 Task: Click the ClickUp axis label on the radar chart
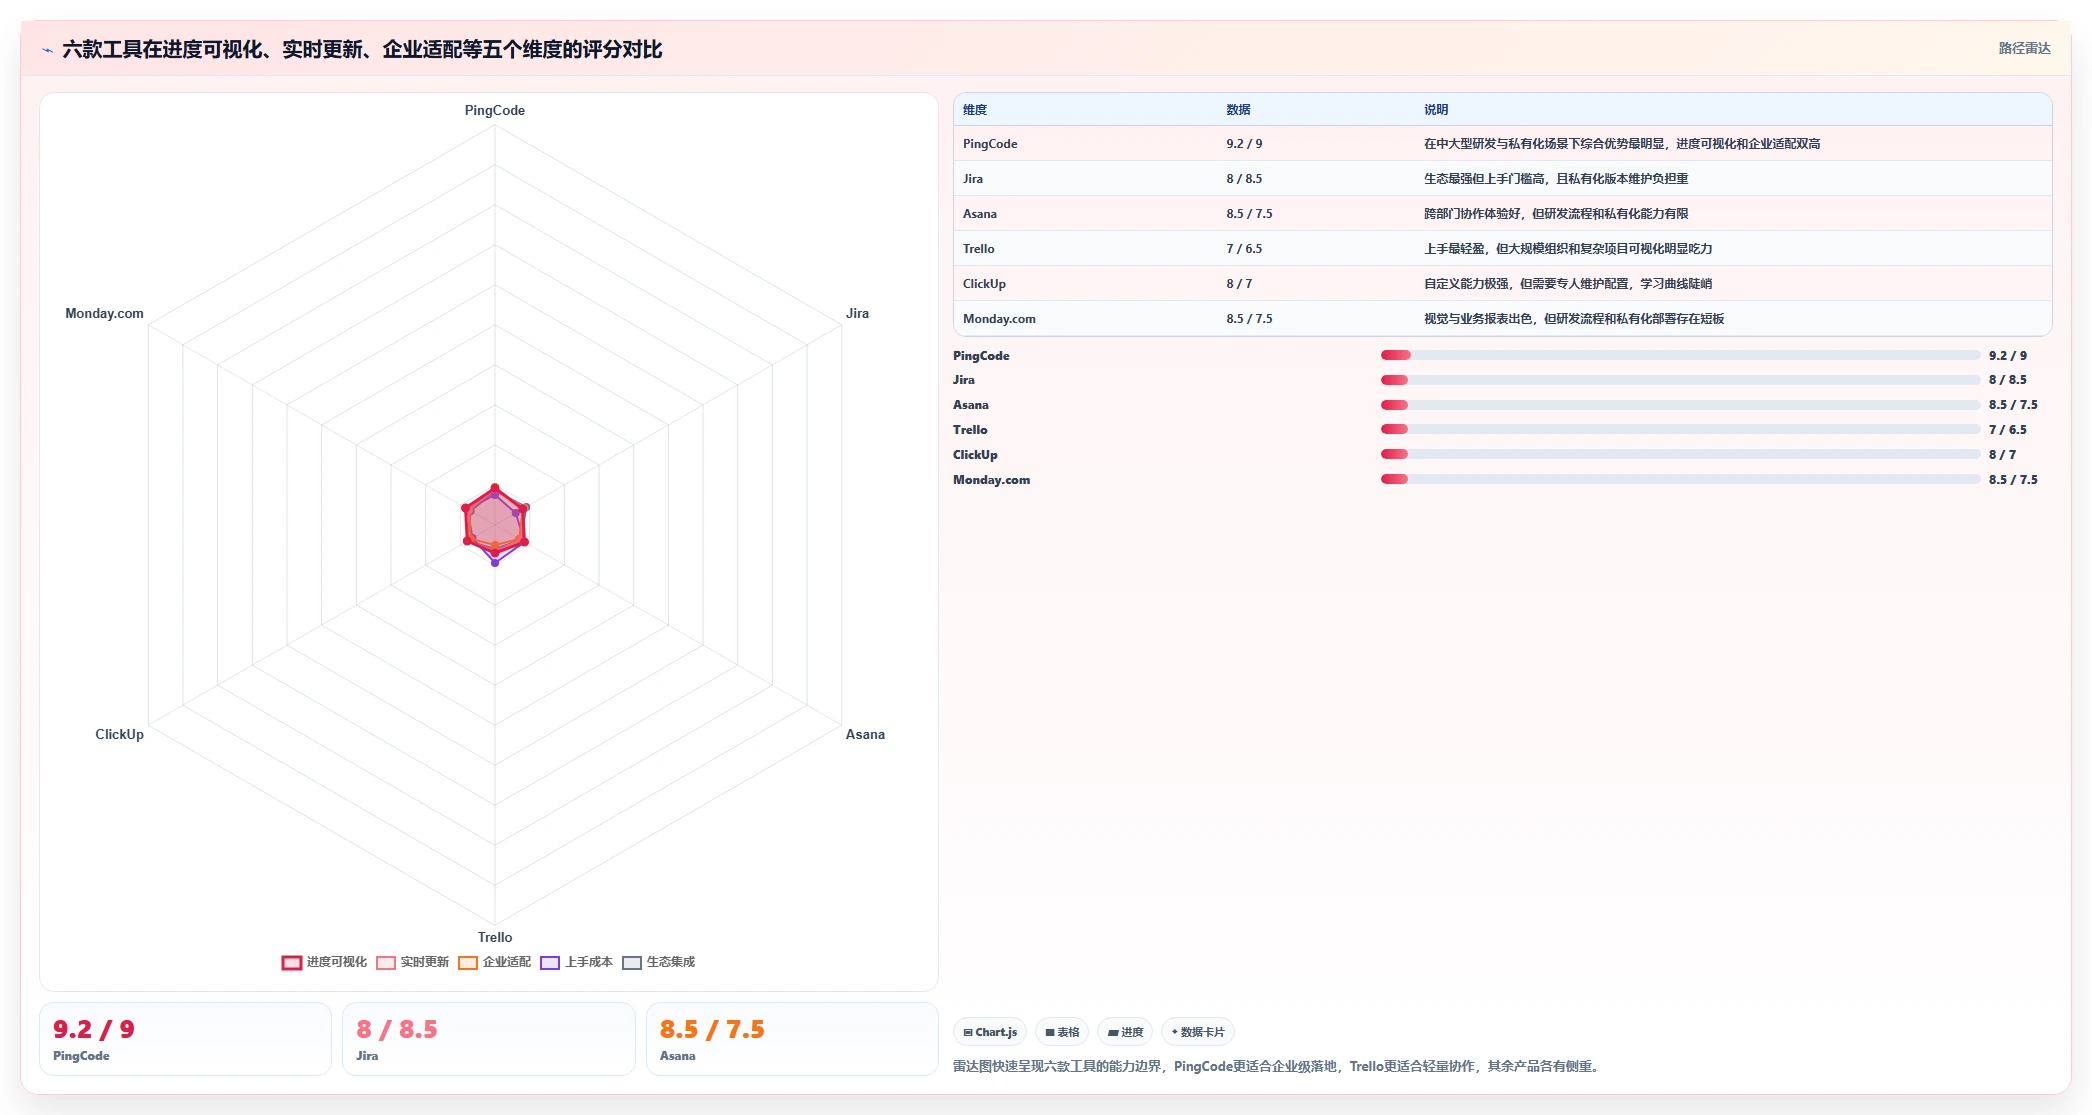click(x=120, y=735)
